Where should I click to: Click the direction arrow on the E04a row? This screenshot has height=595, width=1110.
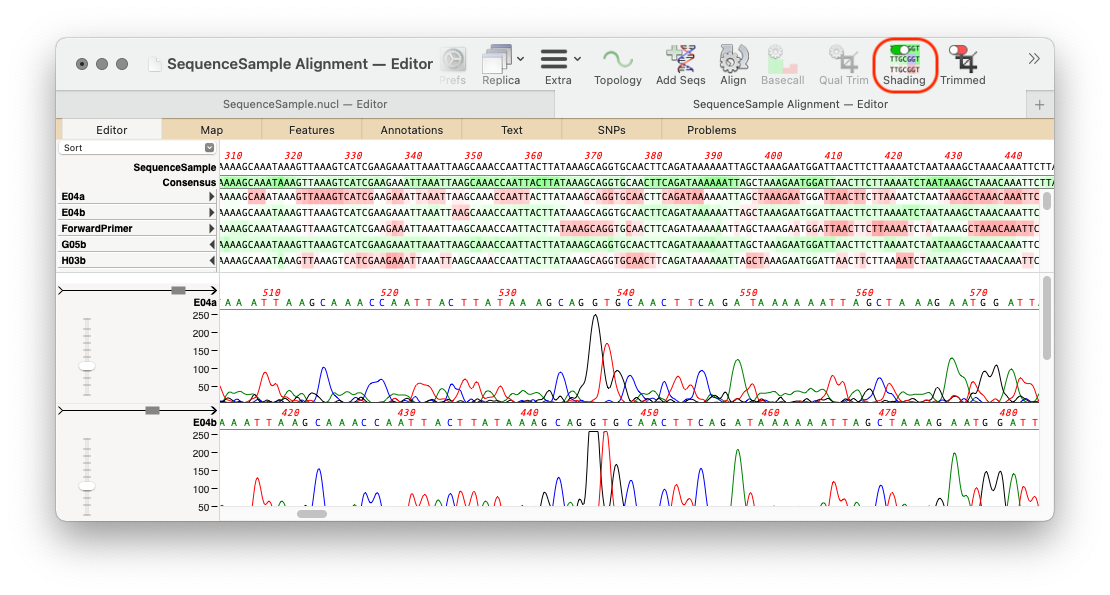pos(211,197)
